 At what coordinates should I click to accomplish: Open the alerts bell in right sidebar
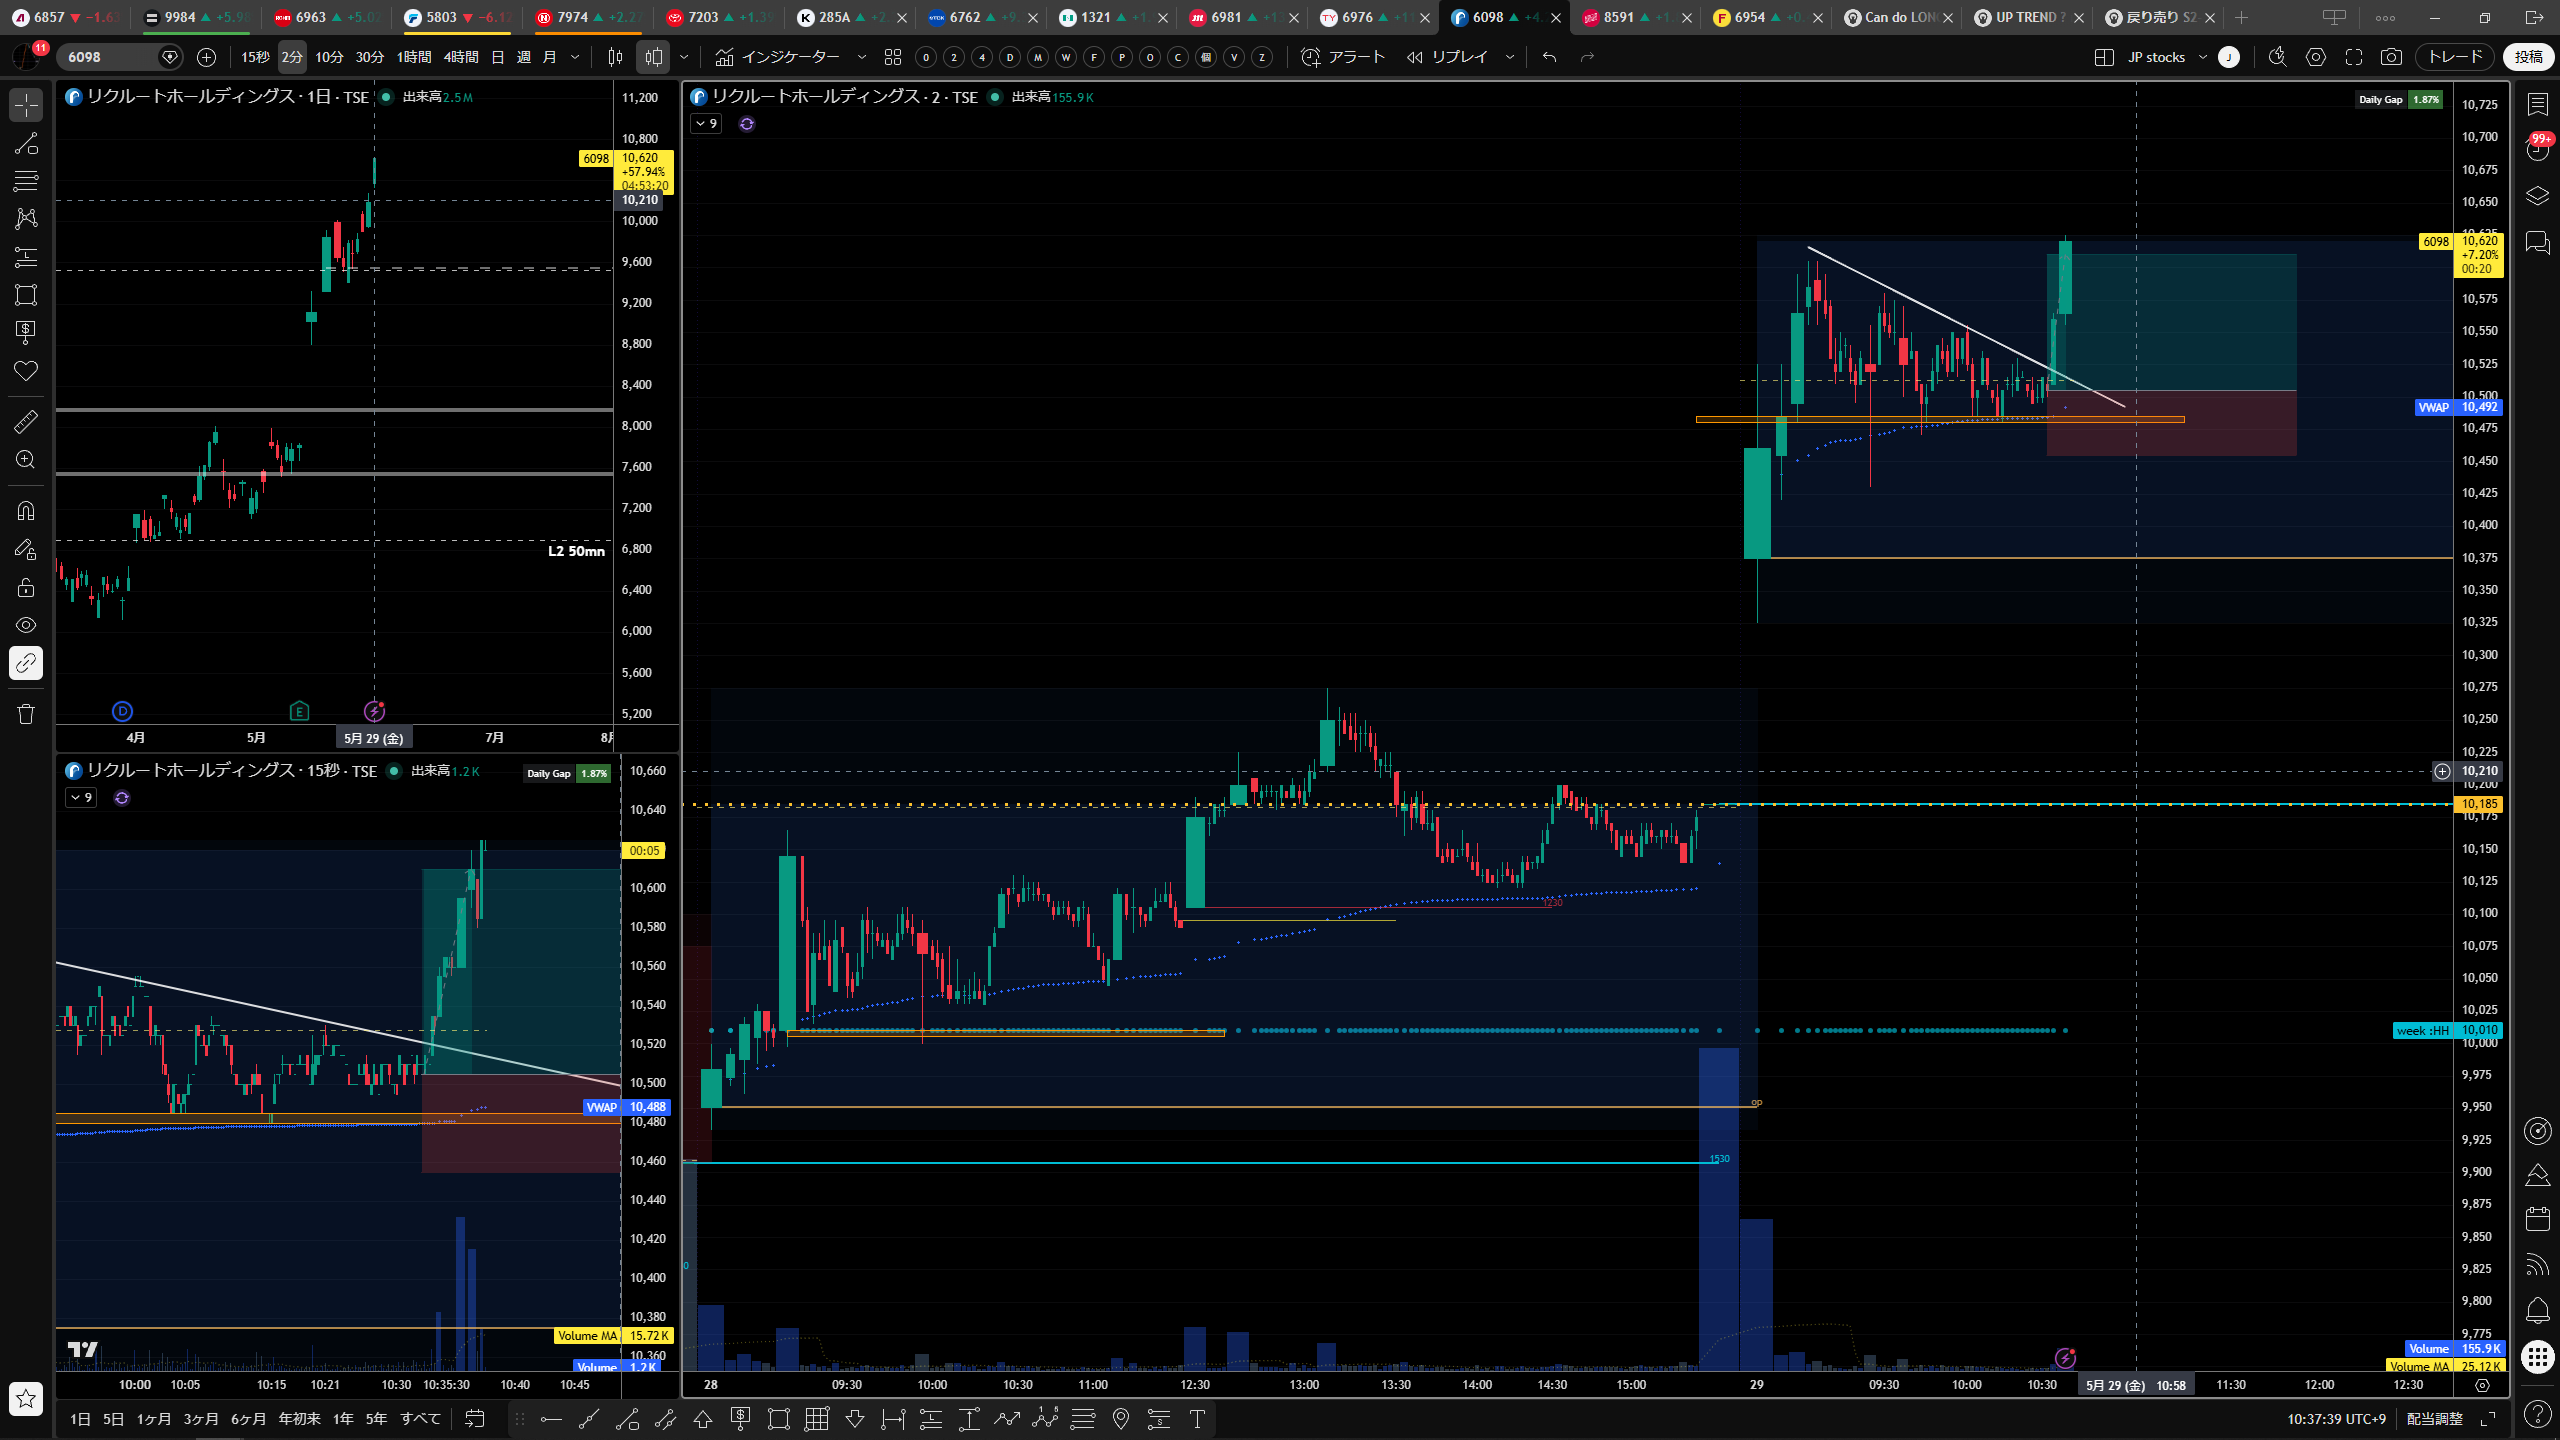point(2537,1310)
